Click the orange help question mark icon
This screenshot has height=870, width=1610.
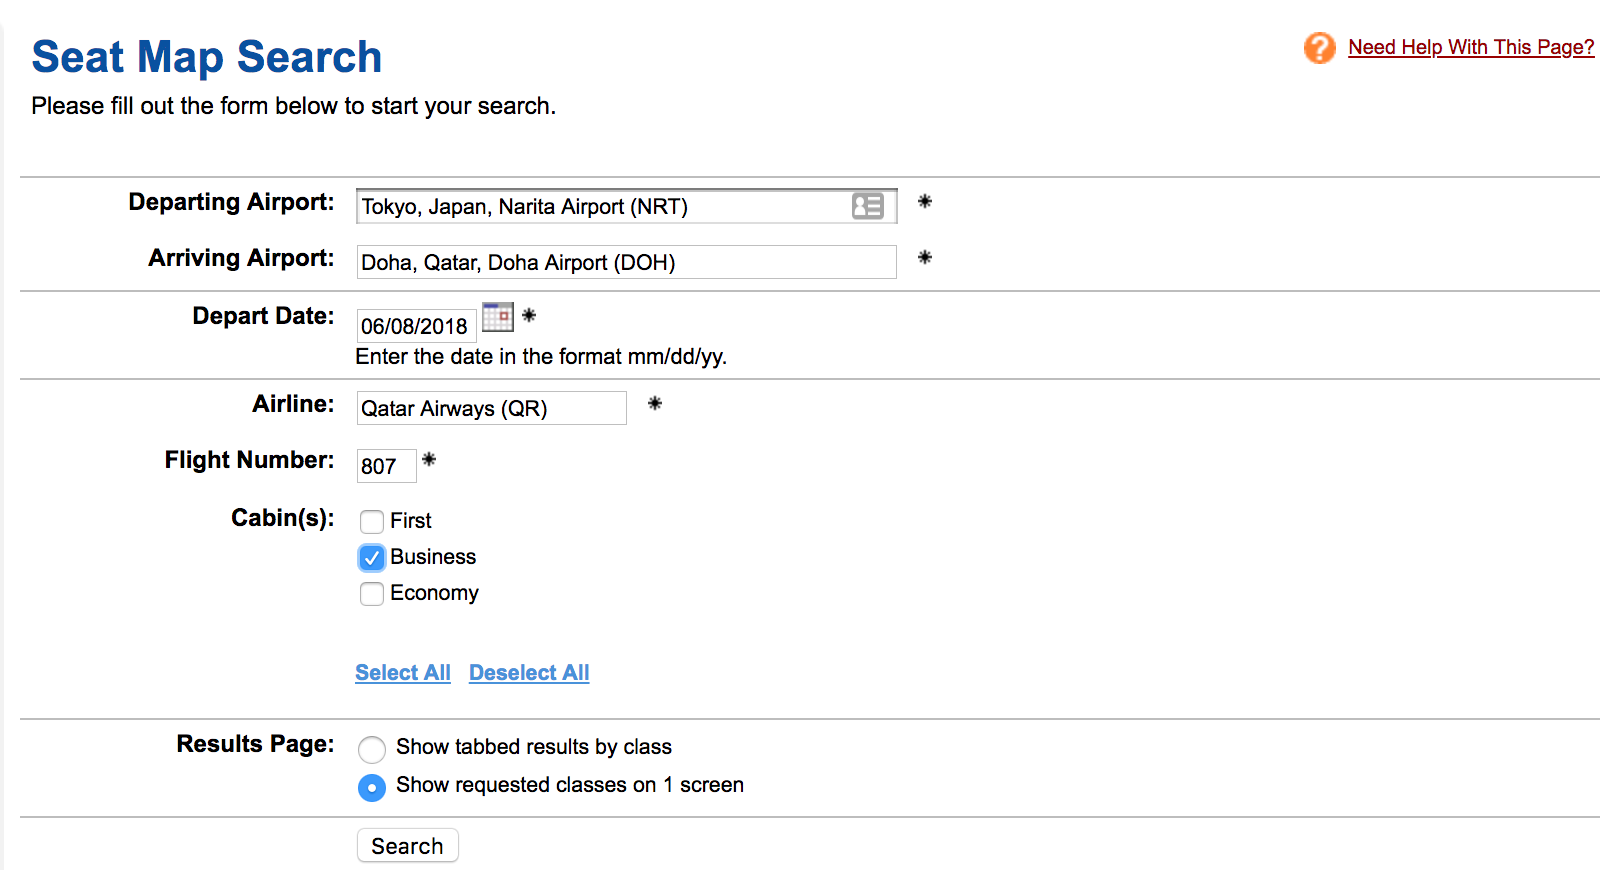point(1319,47)
